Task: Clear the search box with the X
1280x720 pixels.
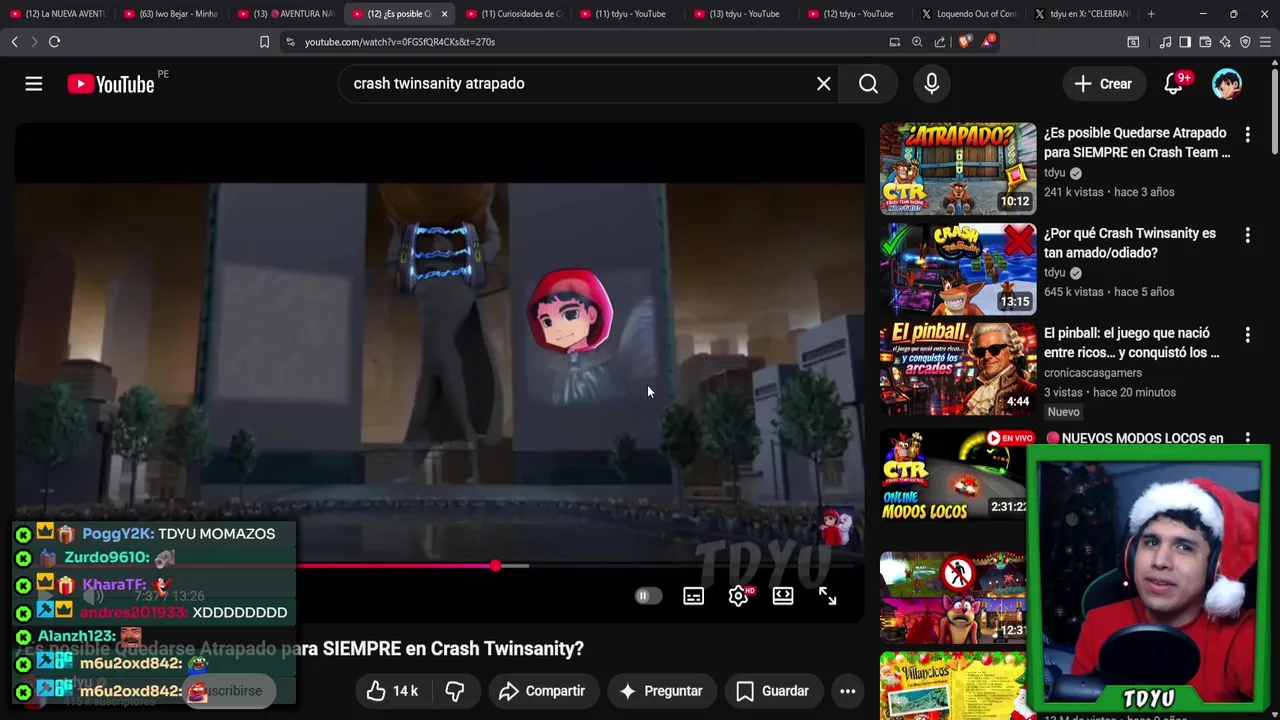Action: coord(823,84)
